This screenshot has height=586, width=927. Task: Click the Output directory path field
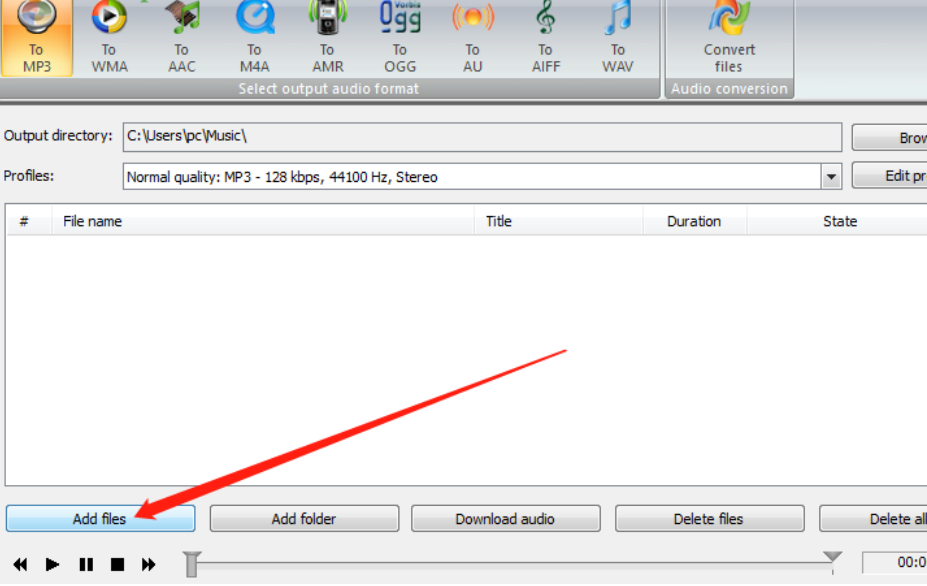click(x=482, y=137)
